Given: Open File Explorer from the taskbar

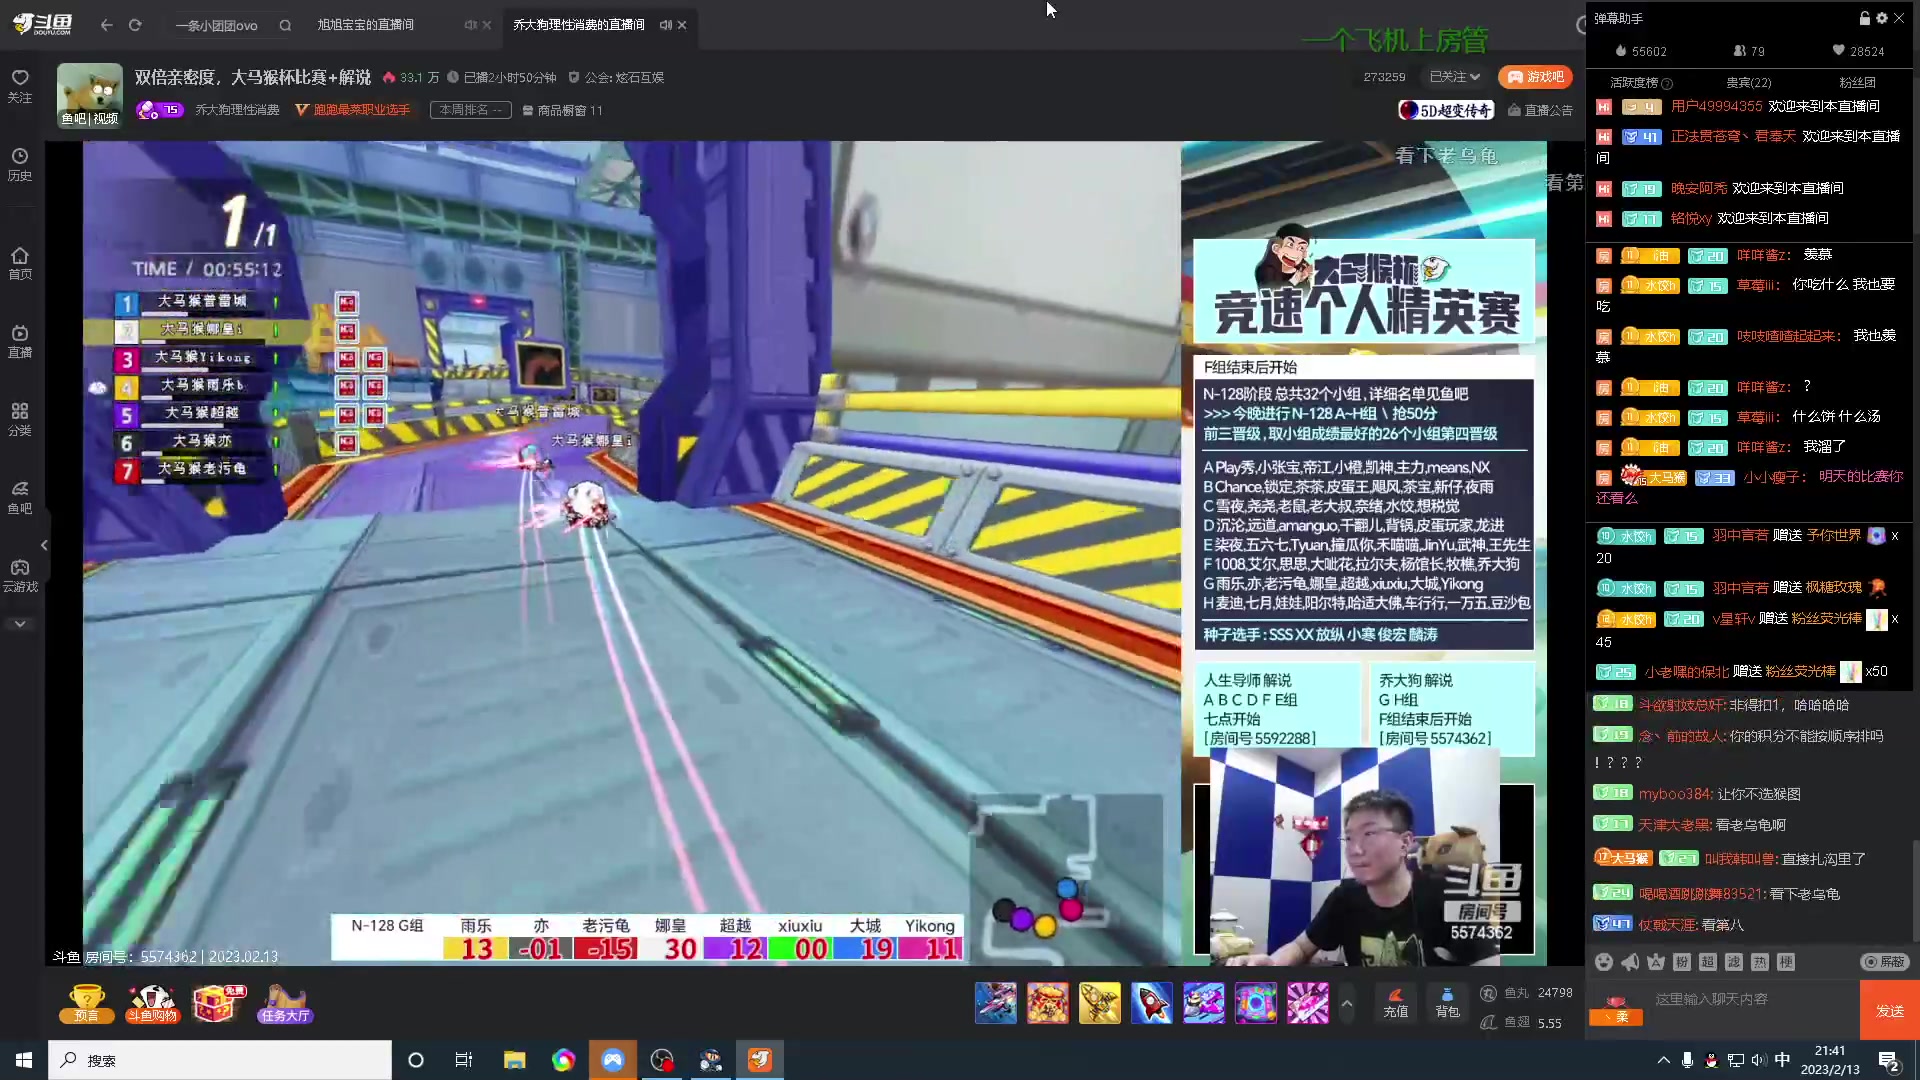Looking at the screenshot, I should pos(514,1060).
